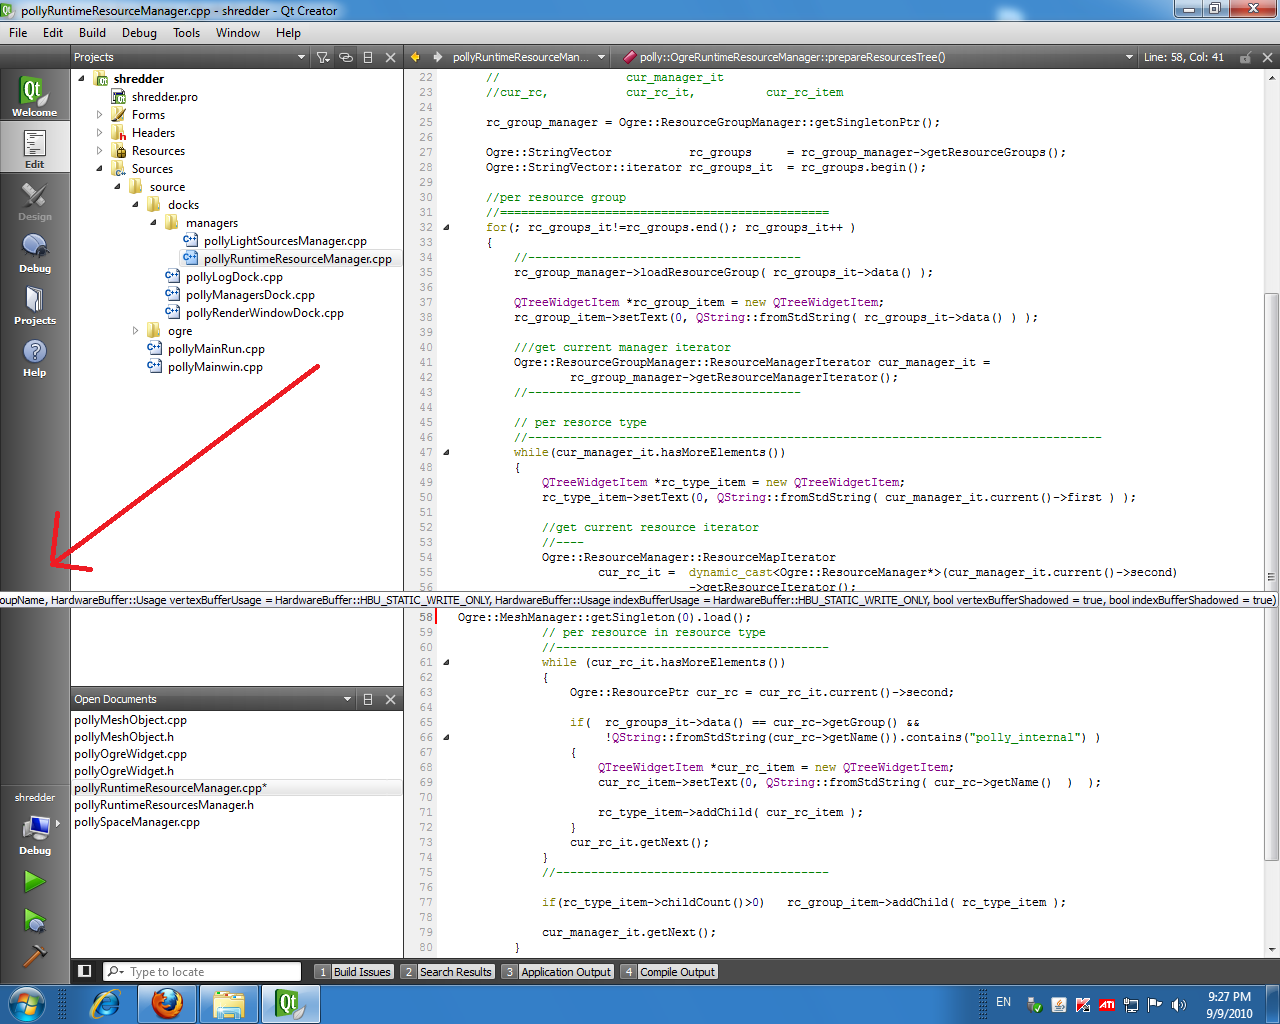Build the project with hammer icon

35,956
